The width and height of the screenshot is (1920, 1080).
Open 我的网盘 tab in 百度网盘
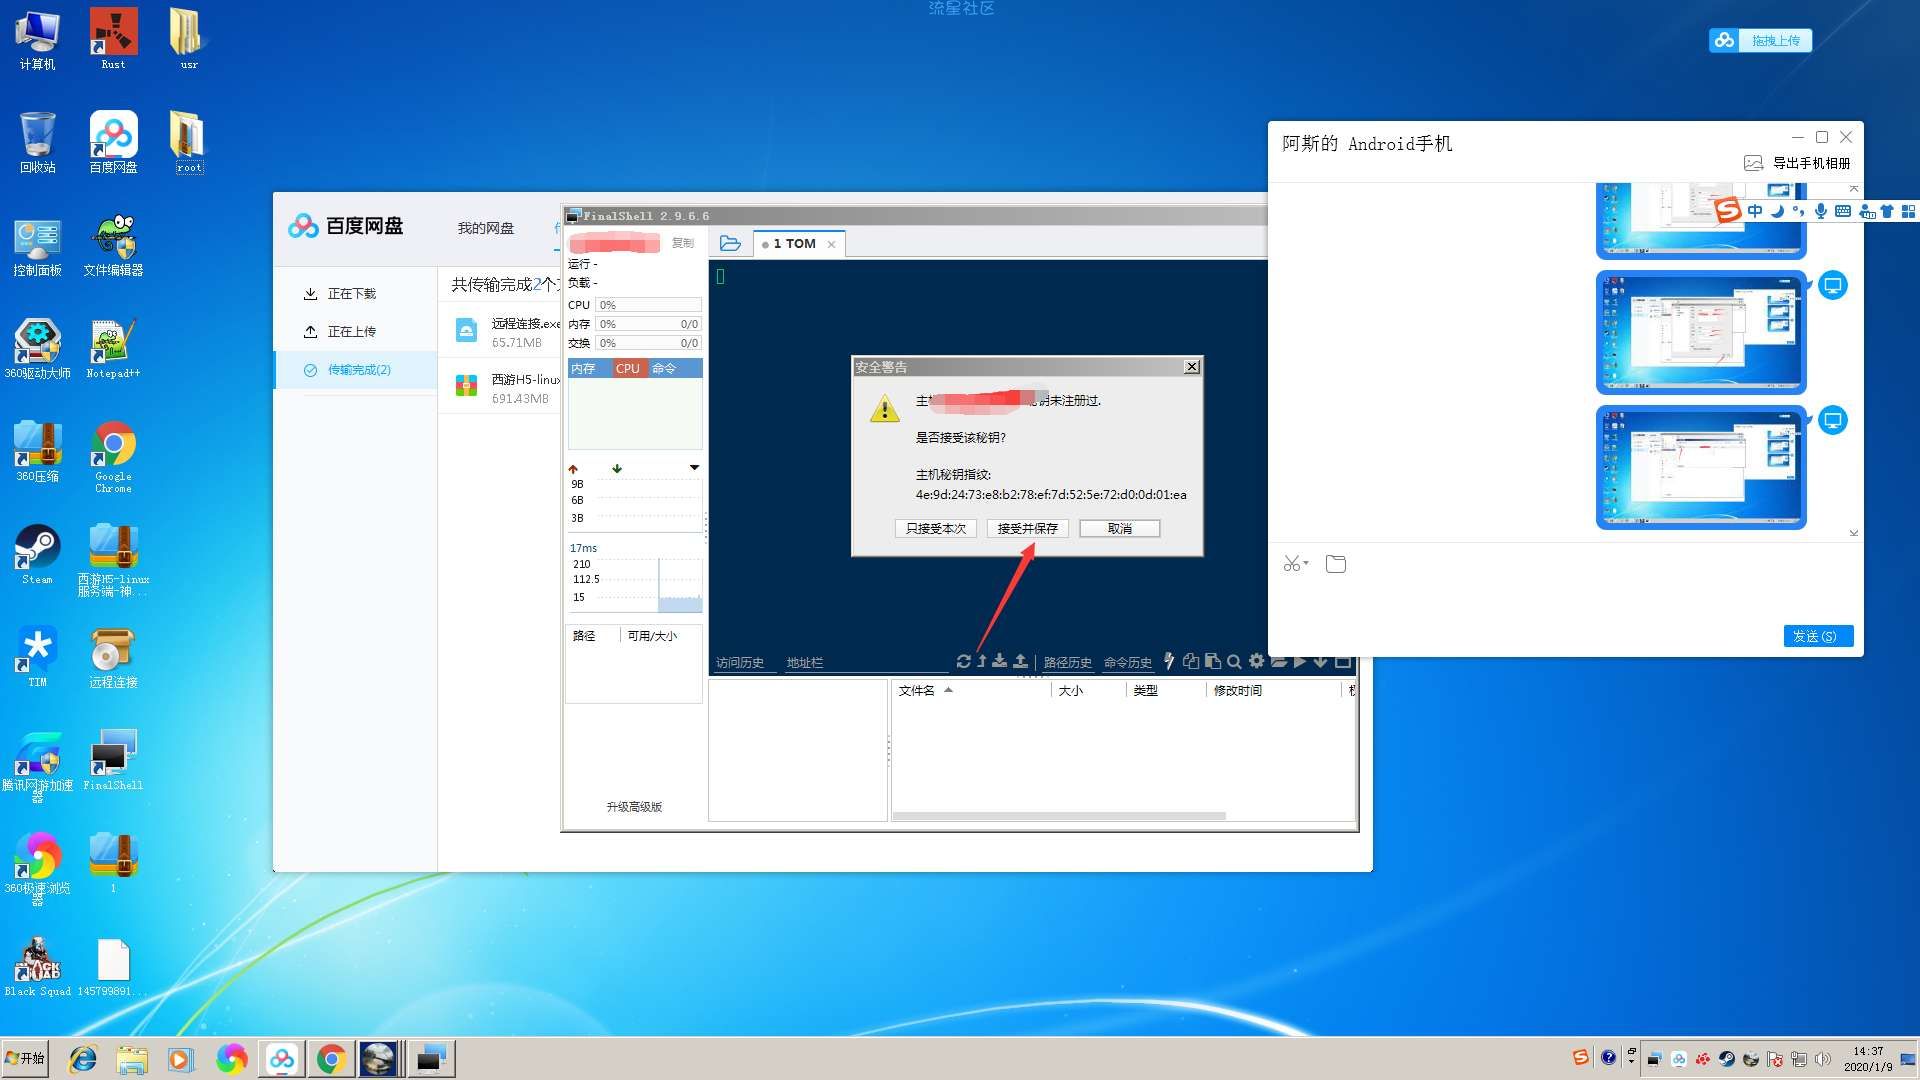[x=486, y=228]
